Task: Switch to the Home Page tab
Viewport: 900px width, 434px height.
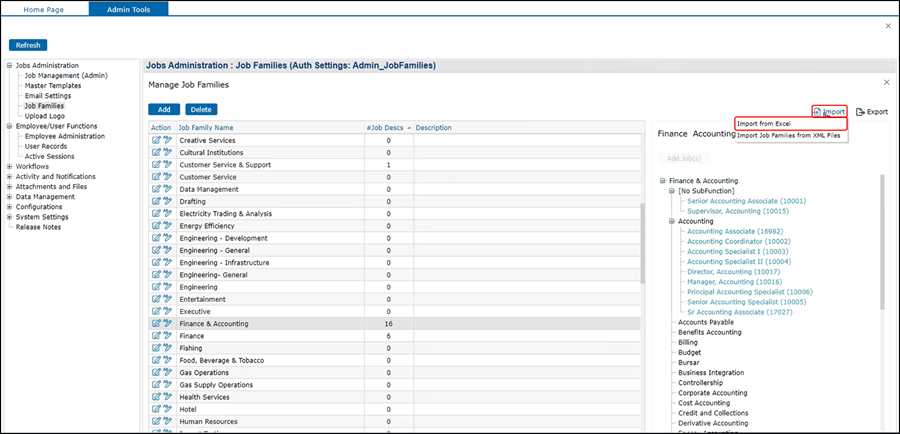Action: coord(44,8)
